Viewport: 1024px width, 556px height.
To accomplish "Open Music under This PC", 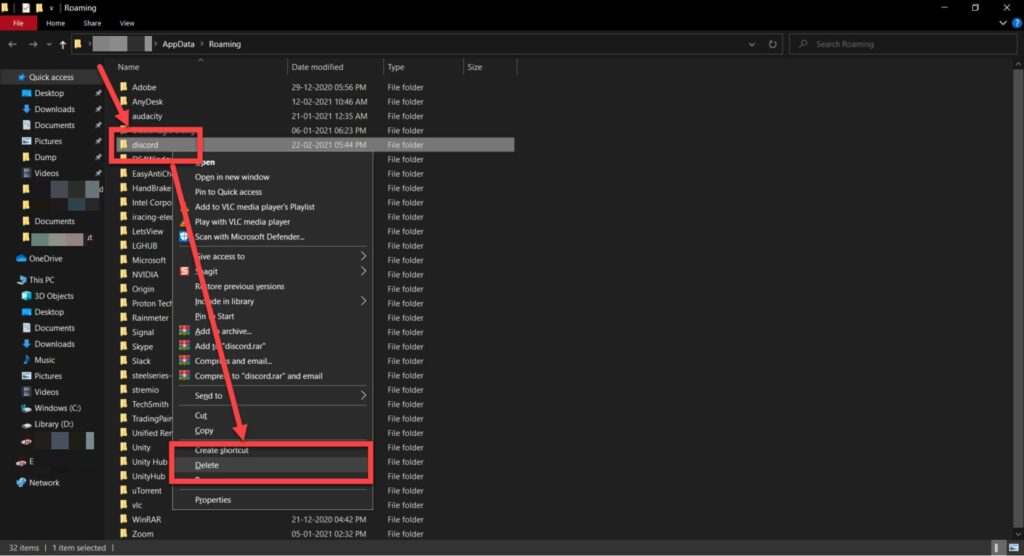I will click(x=44, y=360).
